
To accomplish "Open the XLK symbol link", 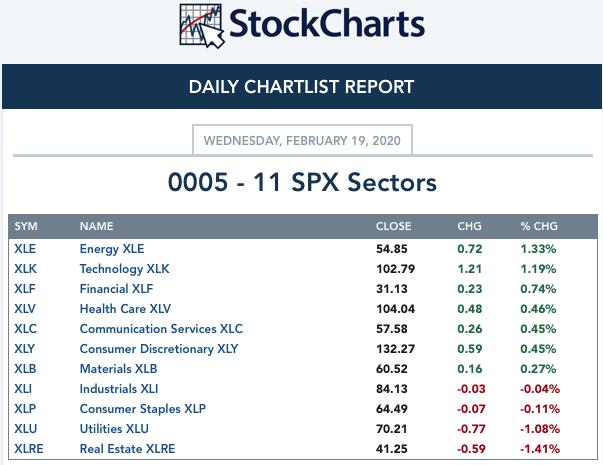I will 25,269.
